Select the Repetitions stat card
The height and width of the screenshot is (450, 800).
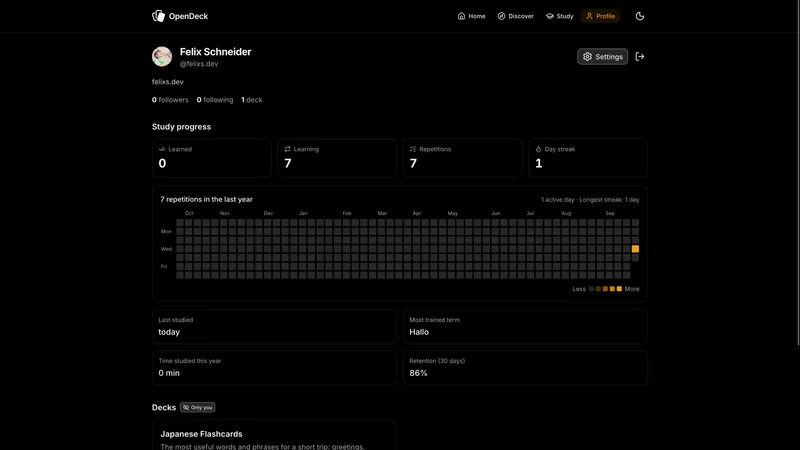462,158
